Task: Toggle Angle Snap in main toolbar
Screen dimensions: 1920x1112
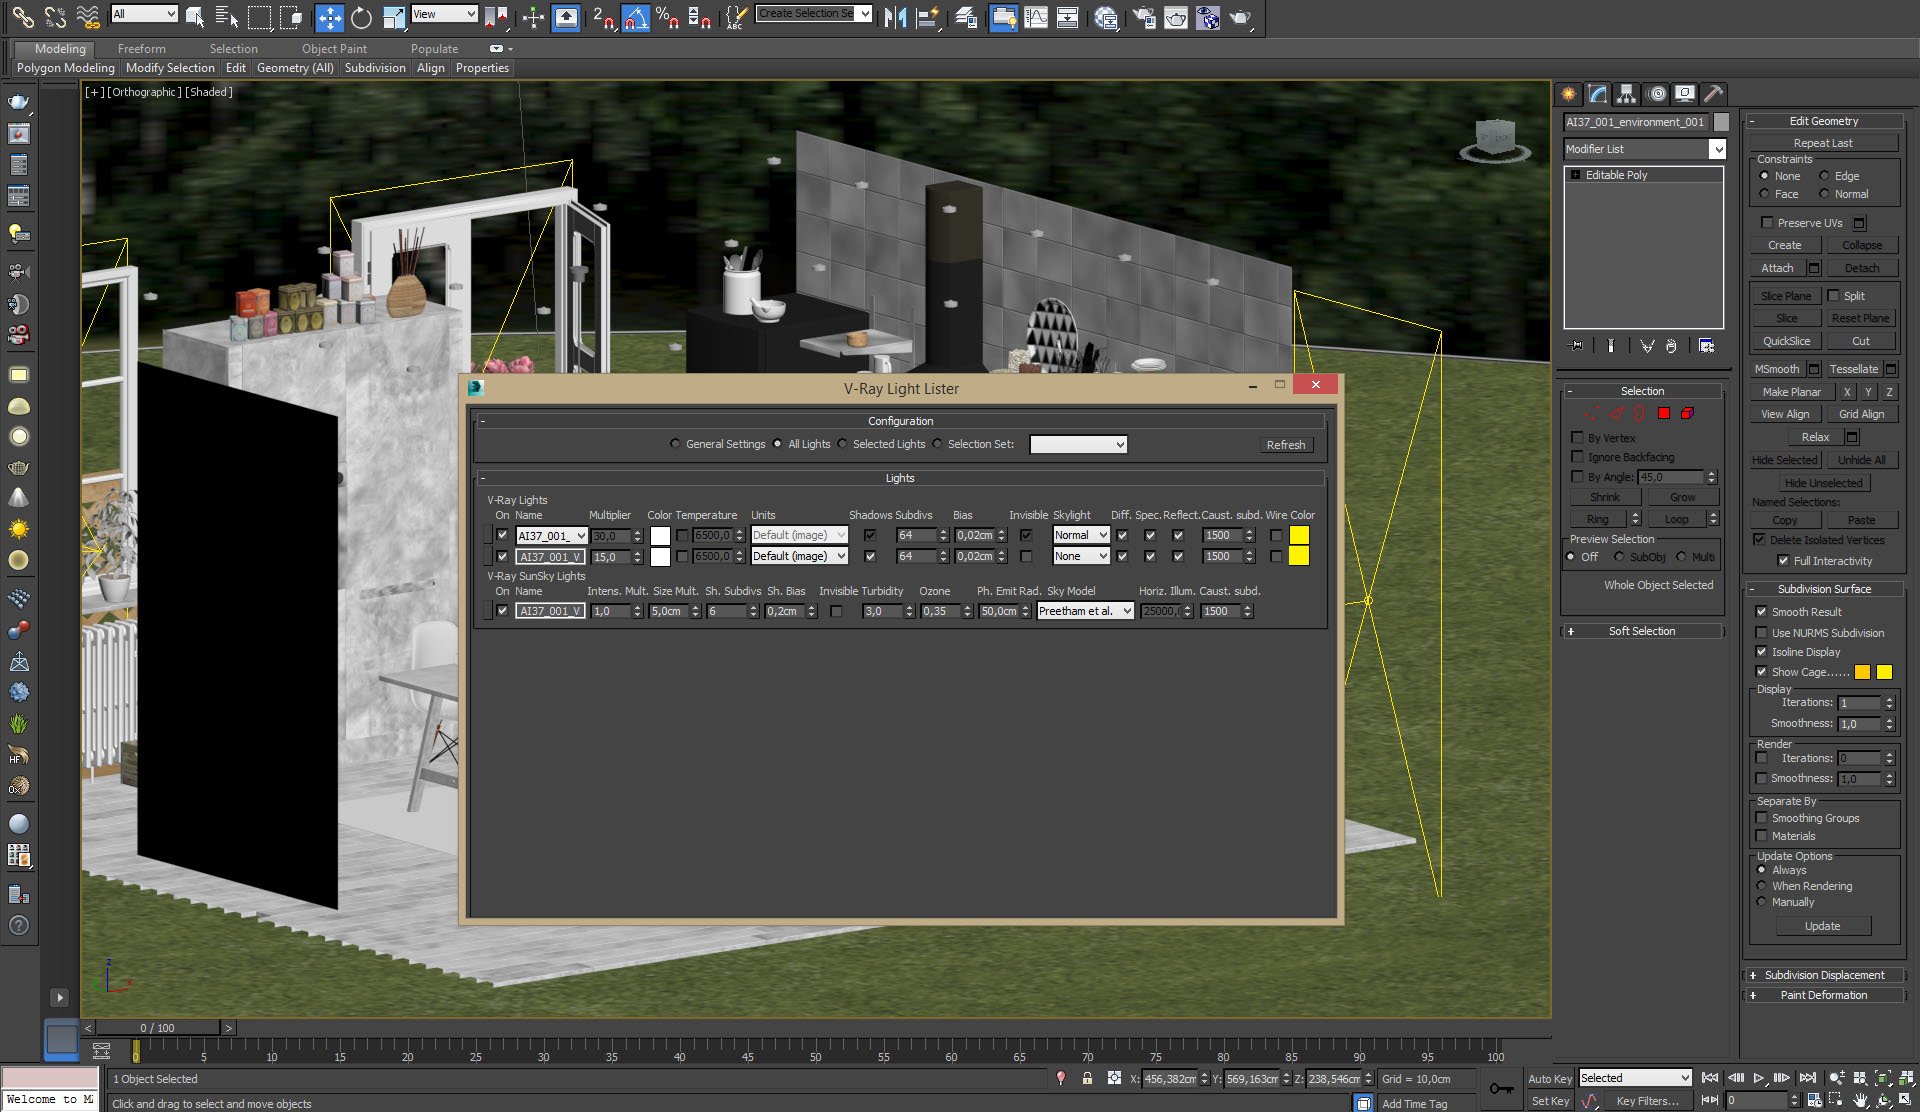Action: point(635,17)
